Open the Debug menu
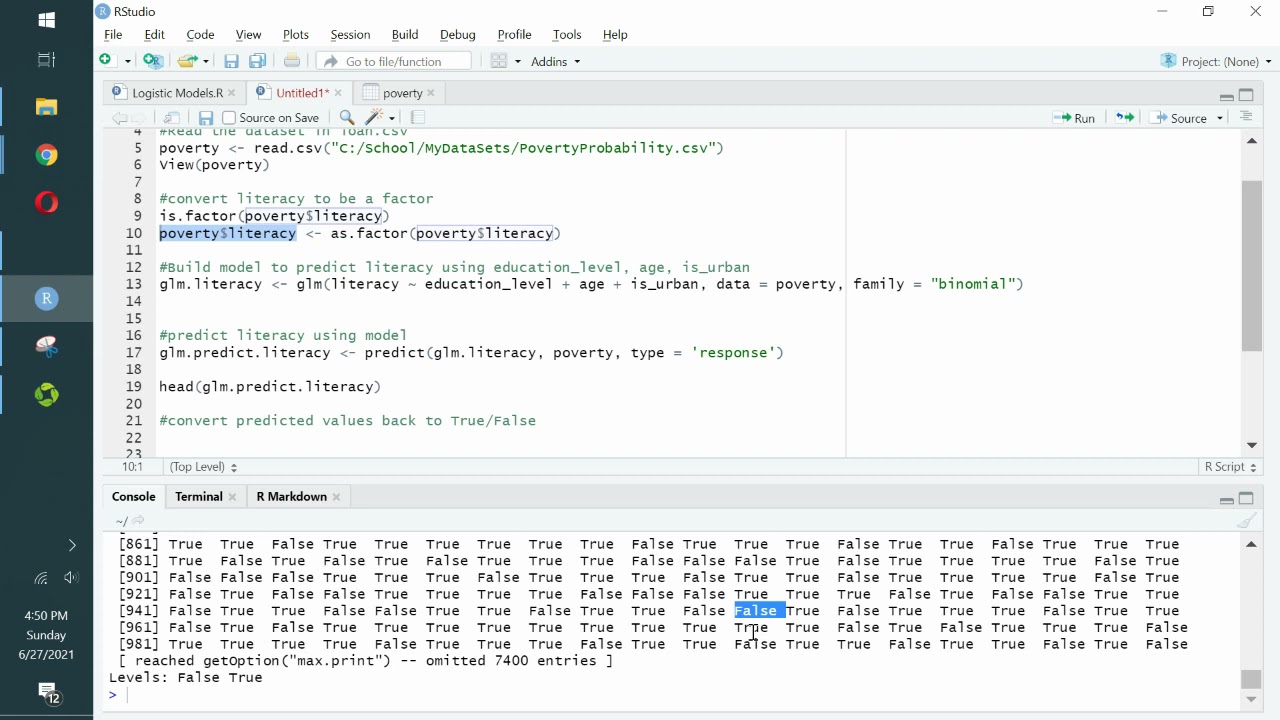The height and width of the screenshot is (720, 1280). click(457, 34)
